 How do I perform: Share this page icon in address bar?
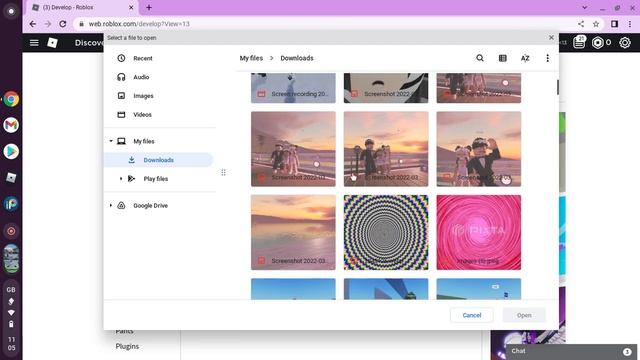point(581,24)
